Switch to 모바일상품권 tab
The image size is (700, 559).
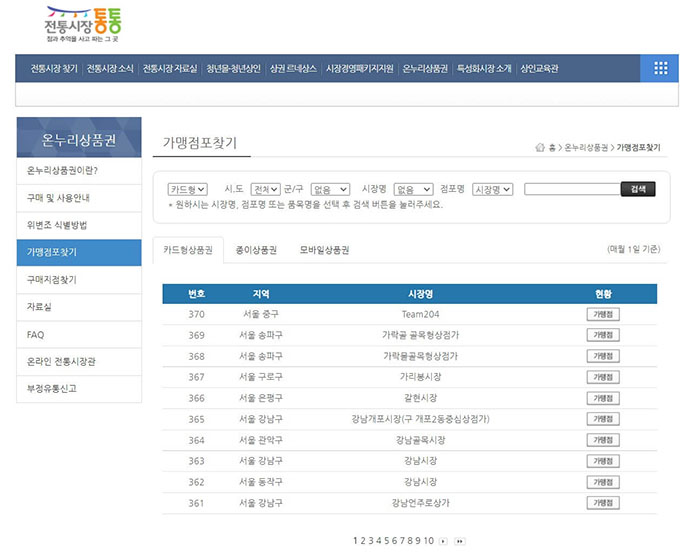[x=325, y=250]
